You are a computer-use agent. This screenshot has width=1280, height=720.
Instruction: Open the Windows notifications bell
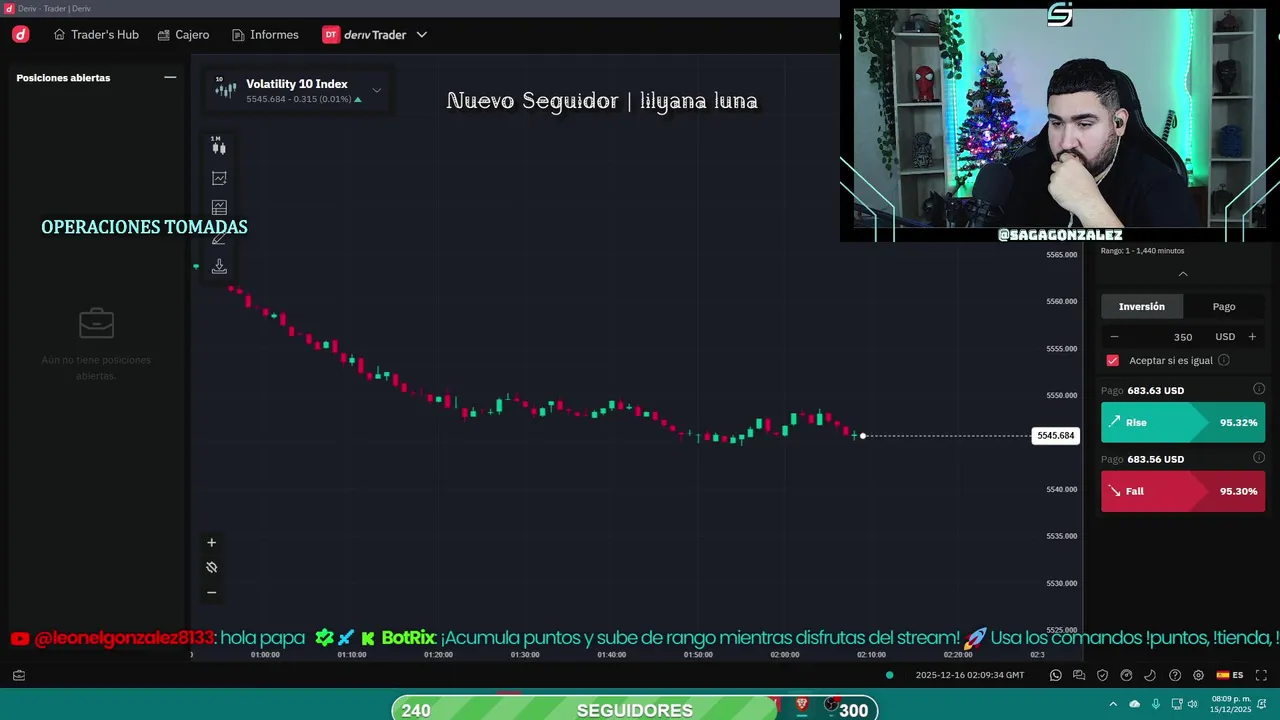point(1262,704)
